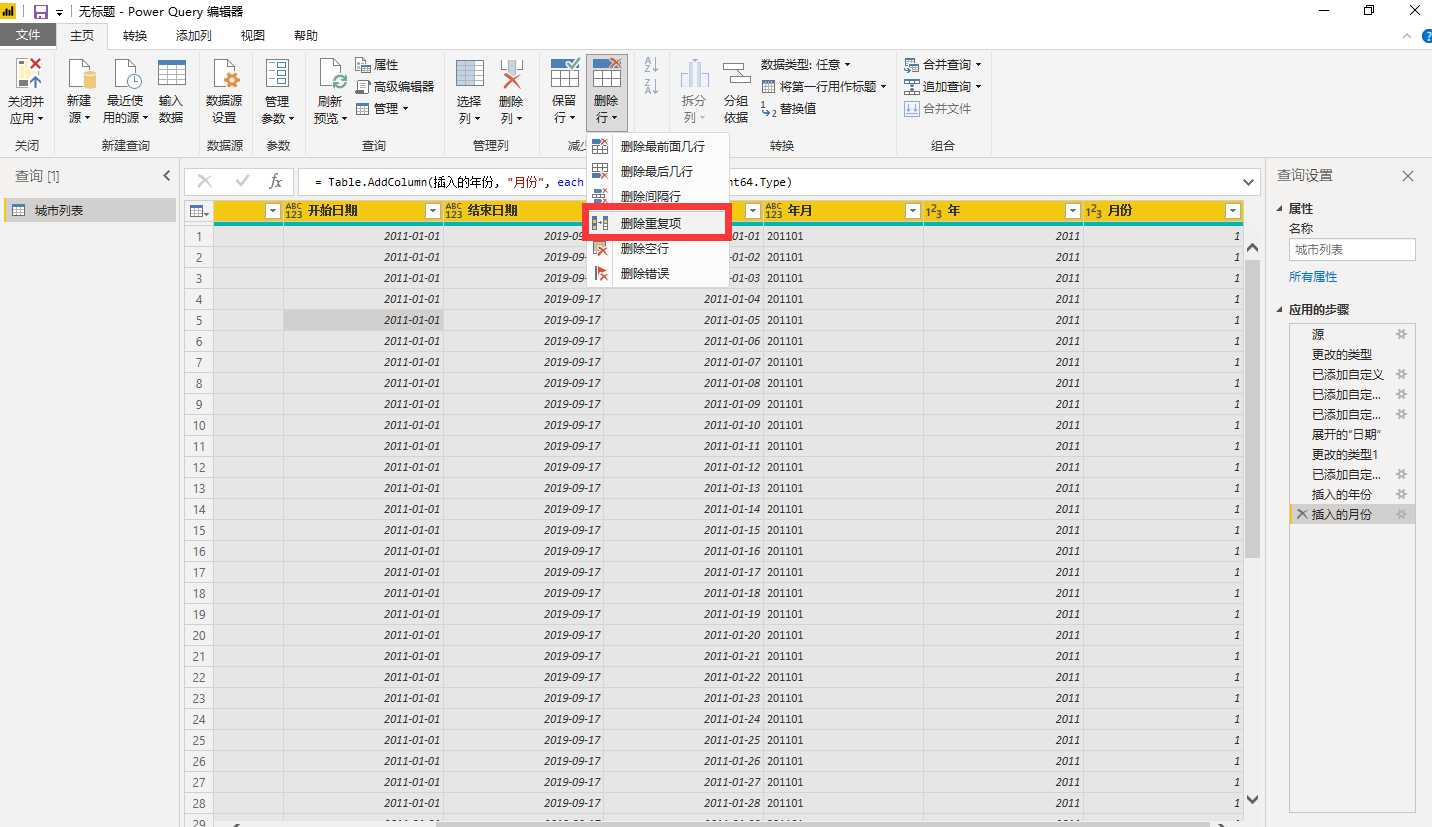The width and height of the screenshot is (1432, 827).
Task: Switch to the 视图 view tab
Action: [253, 36]
